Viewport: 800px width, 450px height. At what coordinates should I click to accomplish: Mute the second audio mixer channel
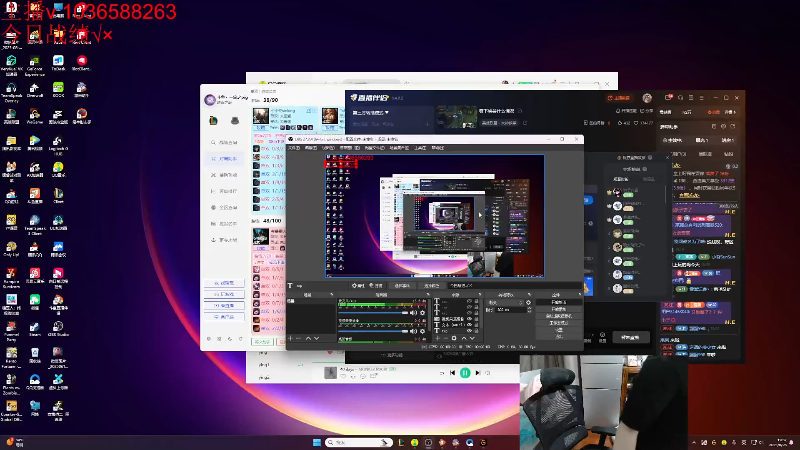click(413, 331)
